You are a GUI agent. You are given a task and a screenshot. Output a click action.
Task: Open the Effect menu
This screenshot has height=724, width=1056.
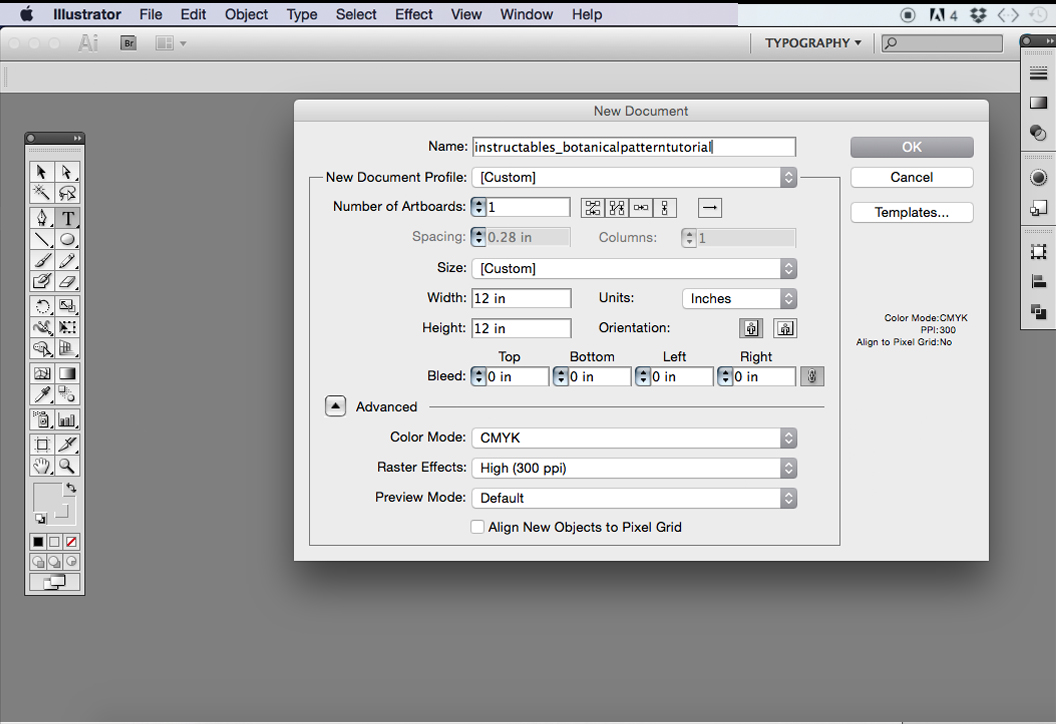click(414, 14)
